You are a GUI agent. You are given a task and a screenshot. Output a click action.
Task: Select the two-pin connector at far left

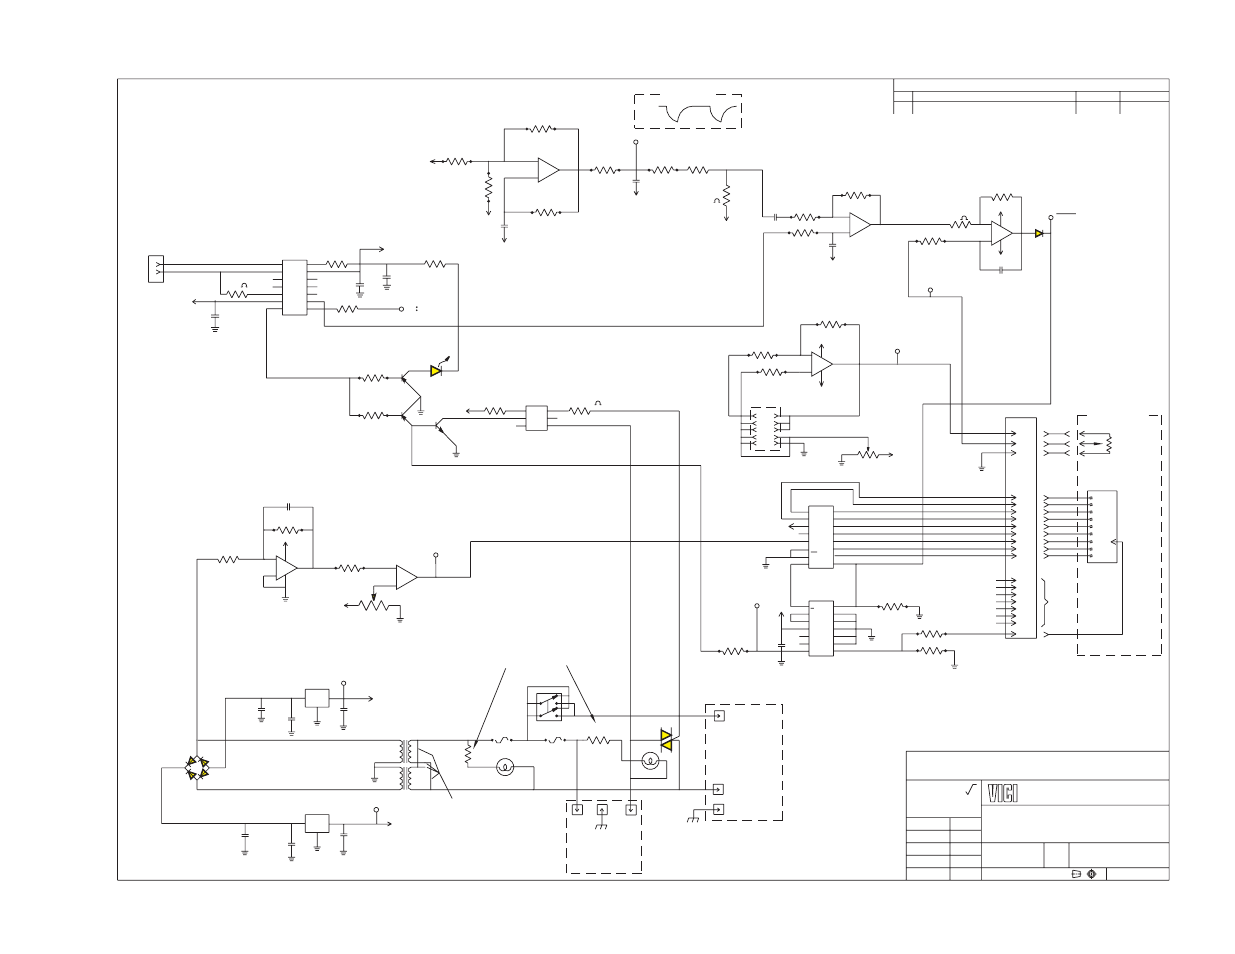pyautogui.click(x=155, y=268)
